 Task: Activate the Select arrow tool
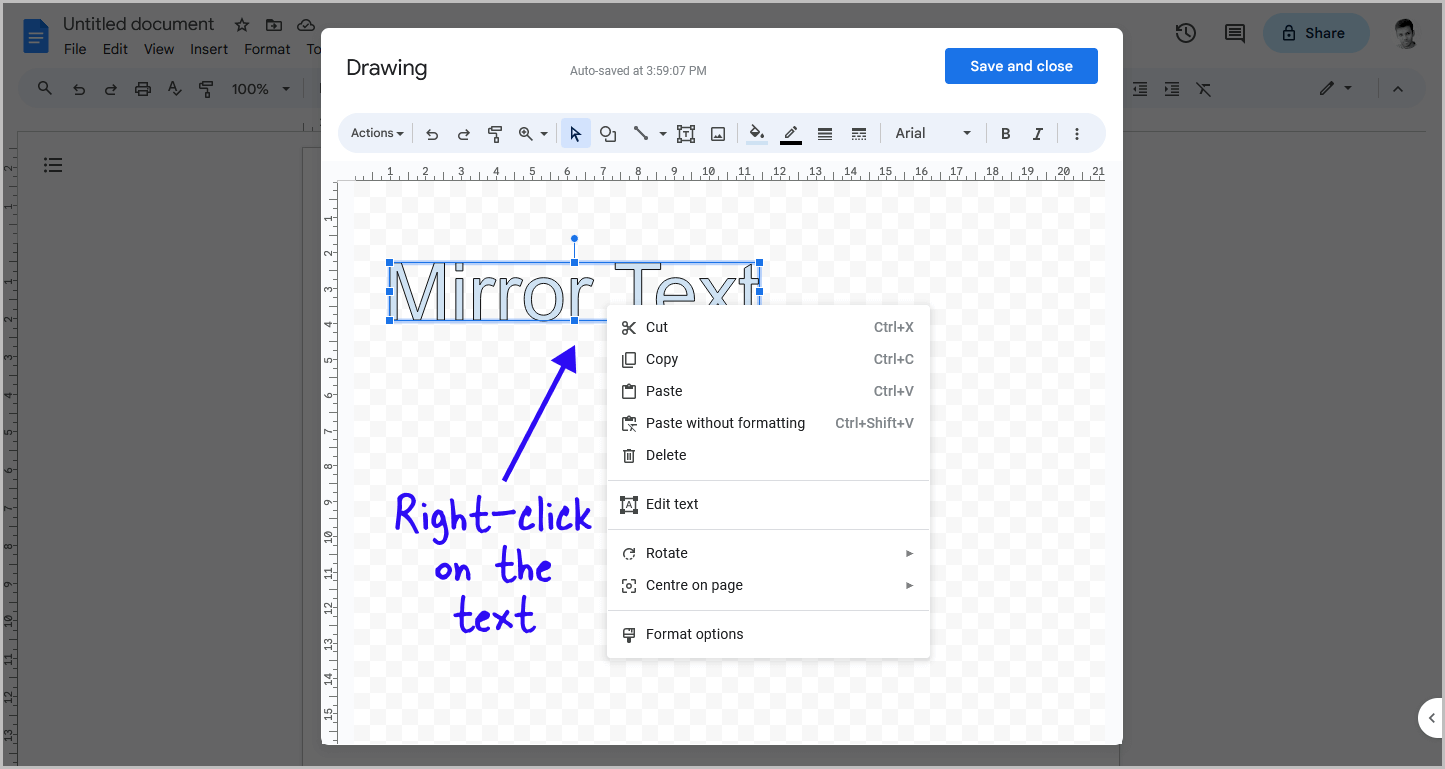(x=576, y=133)
